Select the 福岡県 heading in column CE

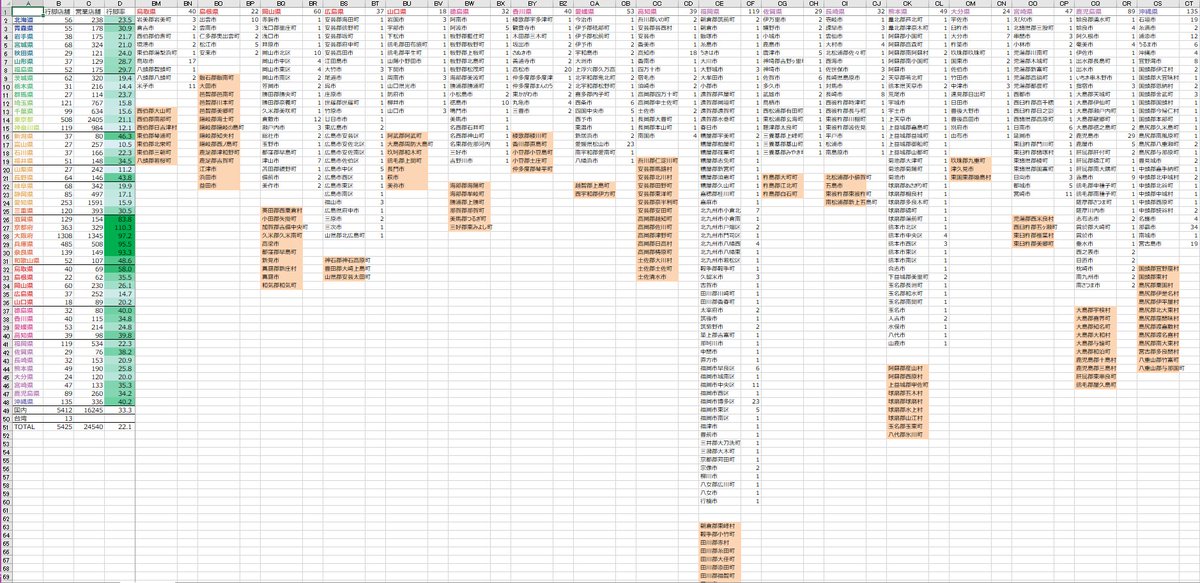[719, 11]
